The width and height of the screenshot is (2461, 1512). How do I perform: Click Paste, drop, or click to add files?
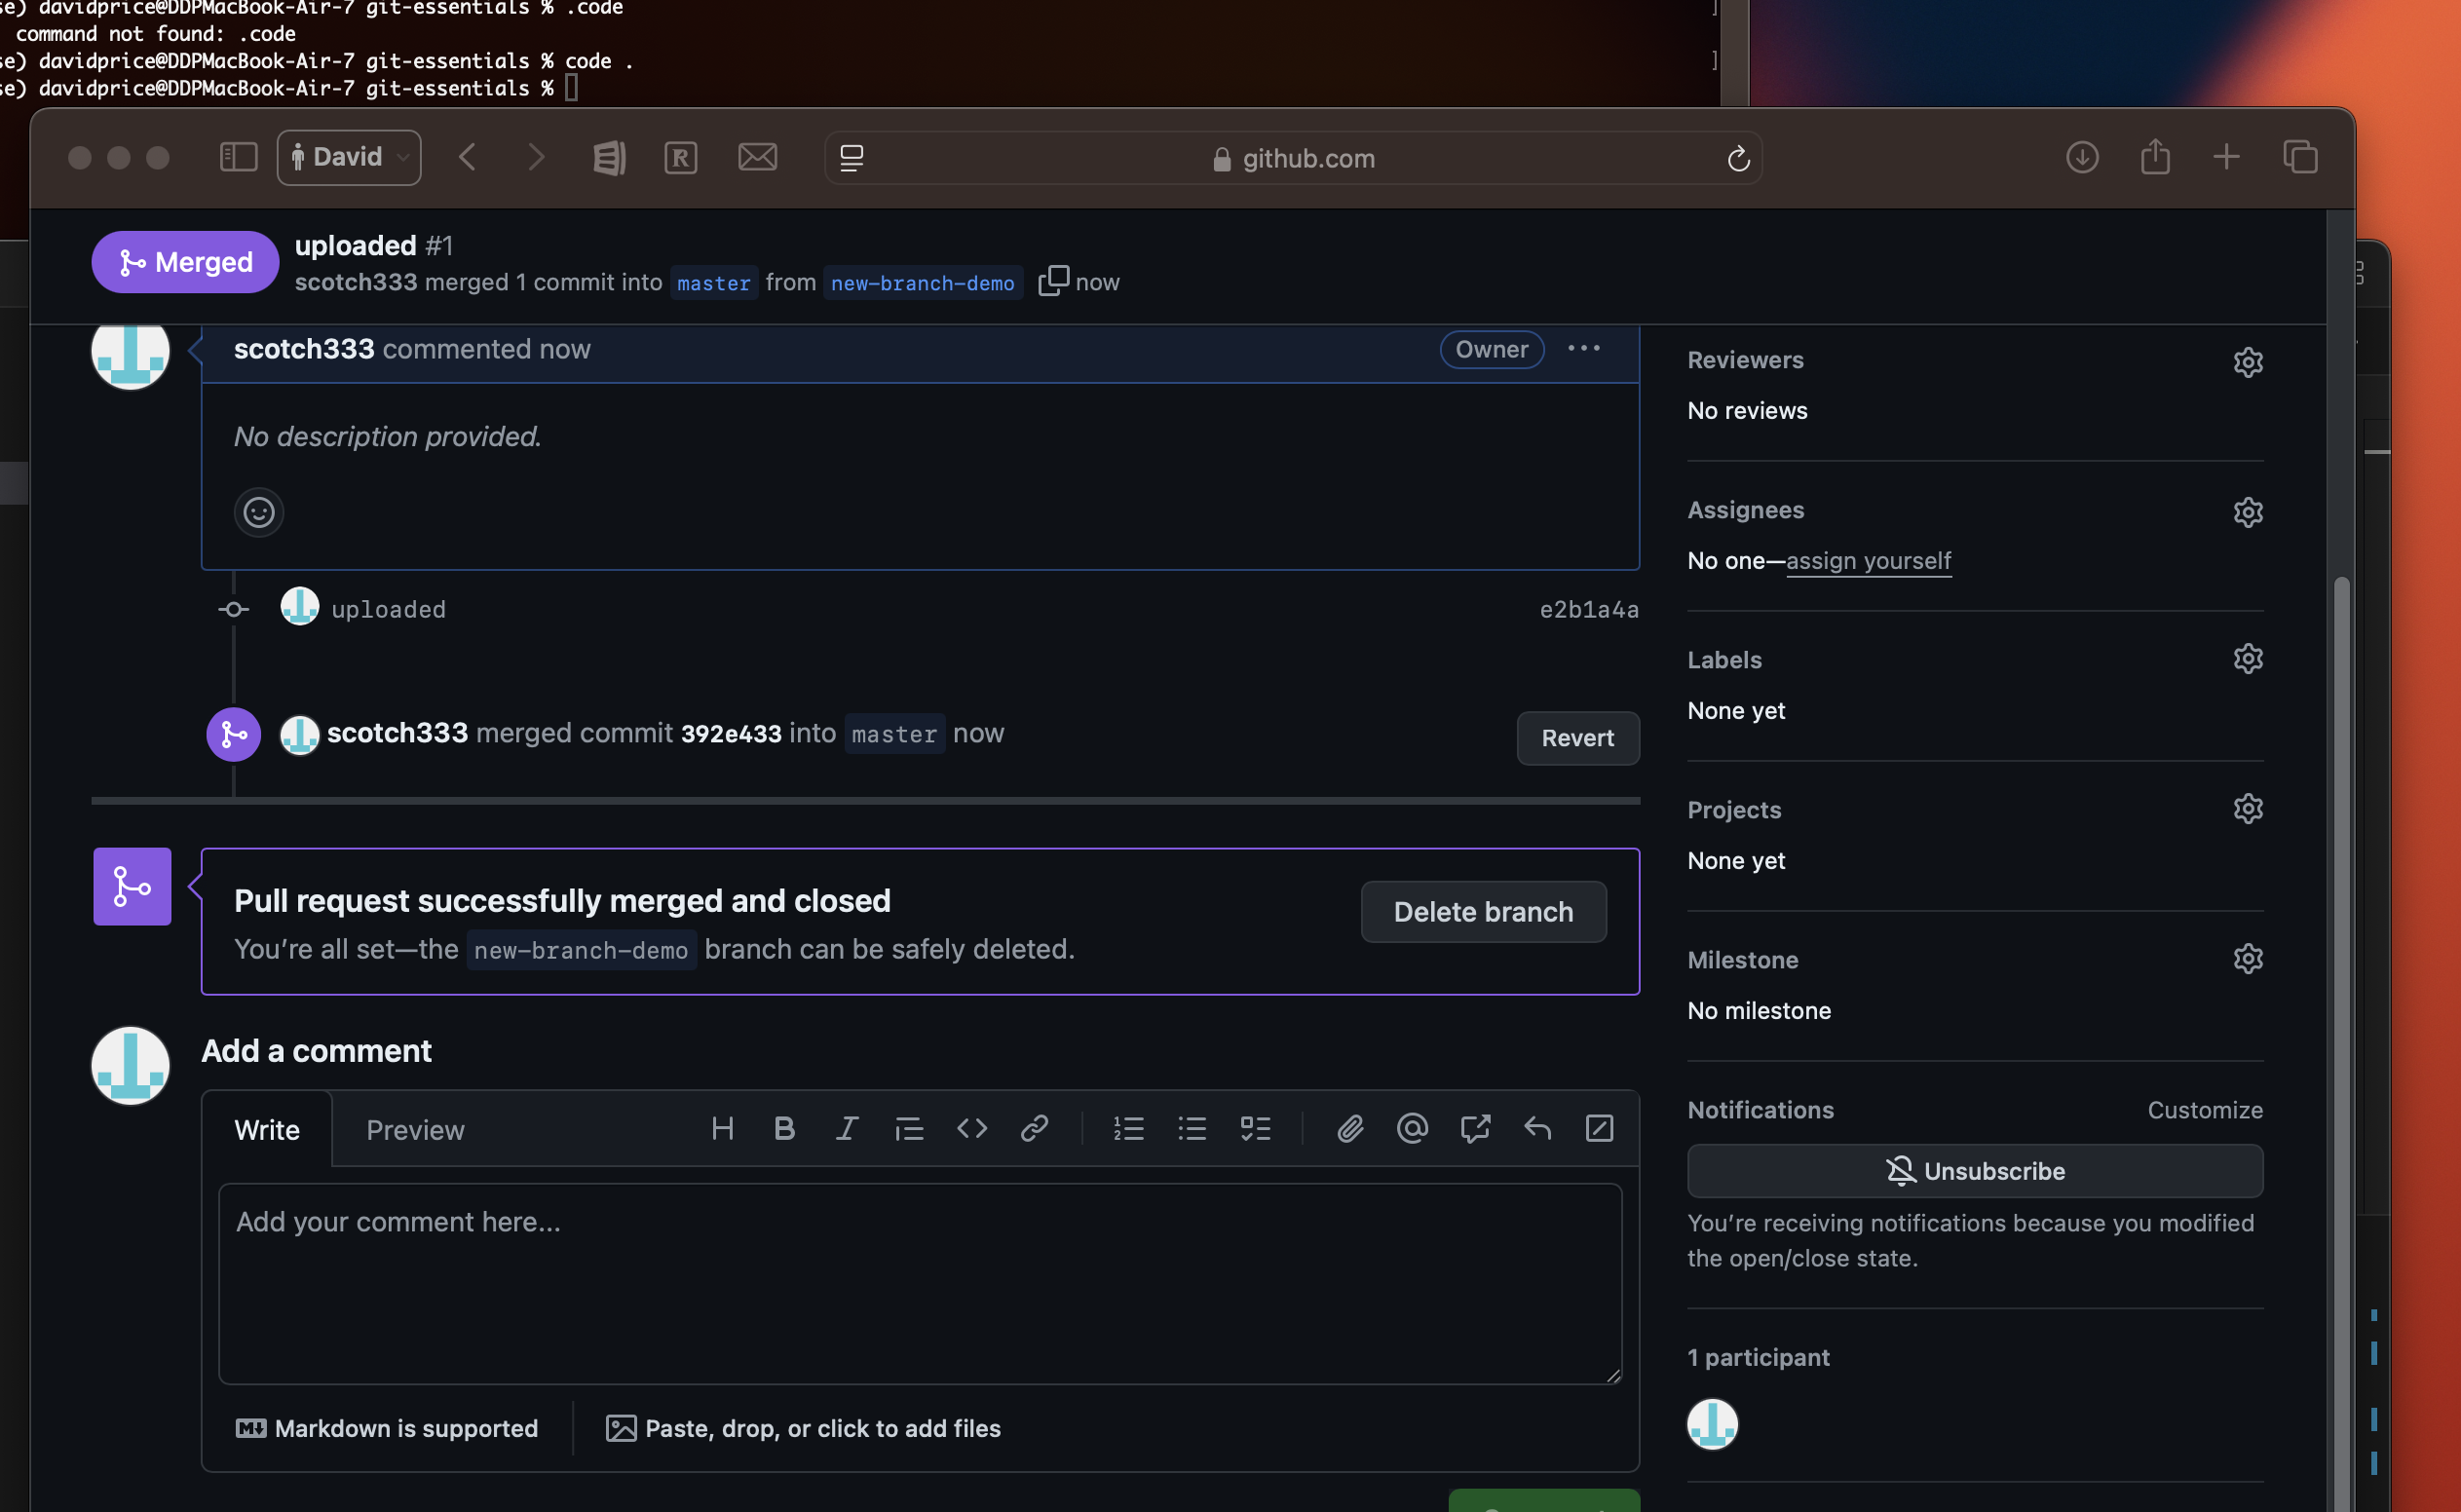click(804, 1429)
